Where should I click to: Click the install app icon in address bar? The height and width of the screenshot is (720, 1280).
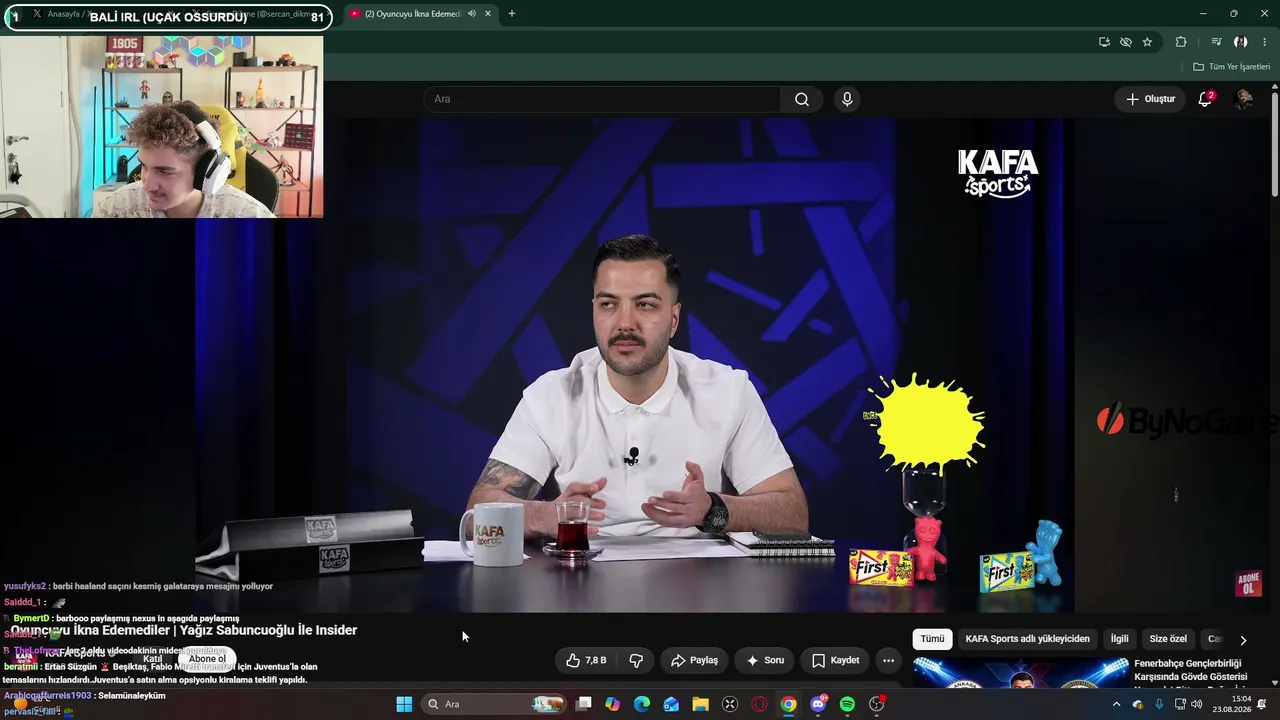pyautogui.click(x=1104, y=42)
